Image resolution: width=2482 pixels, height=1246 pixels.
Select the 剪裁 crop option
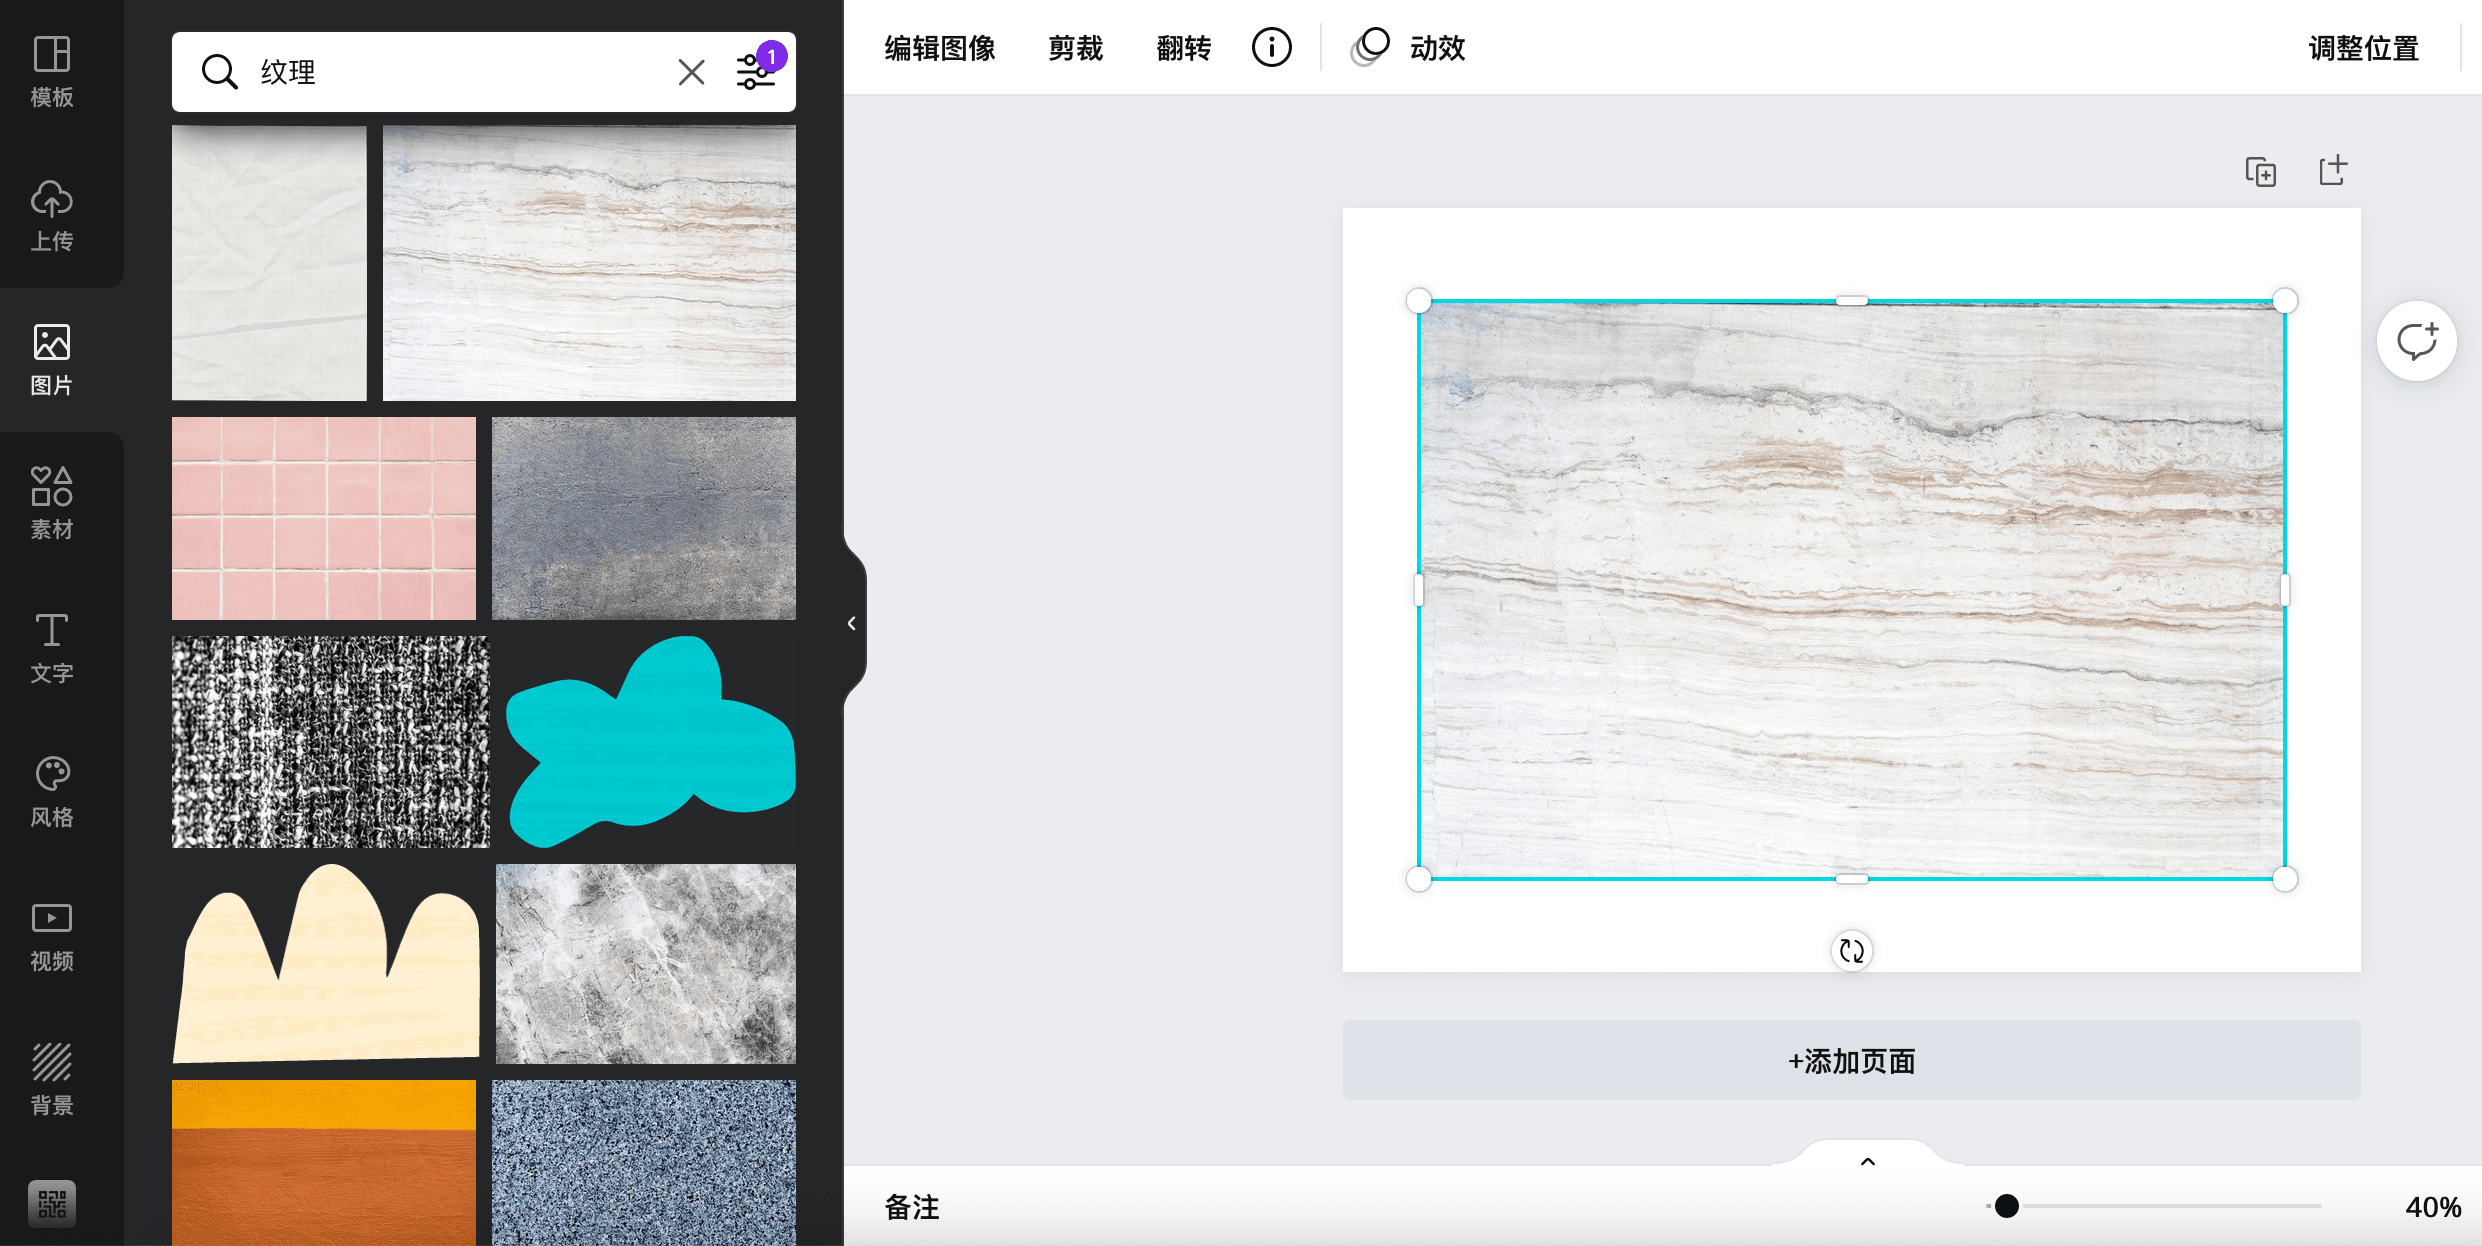point(1075,48)
